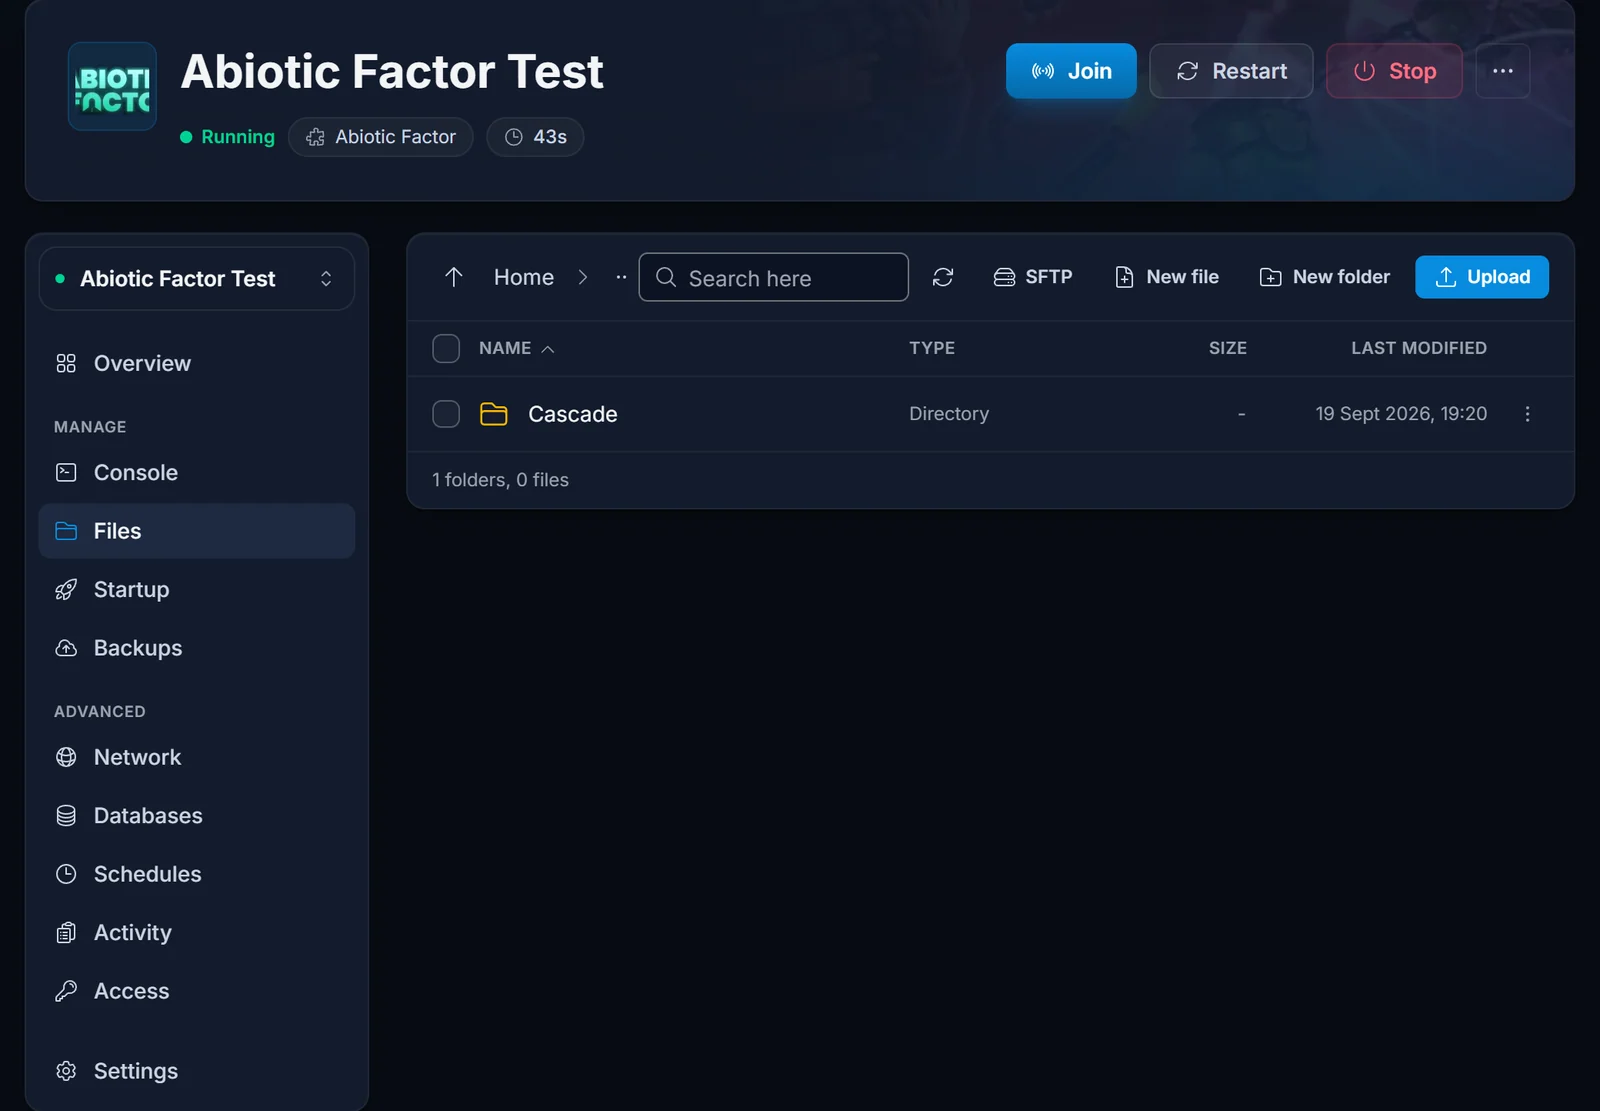The width and height of the screenshot is (1600, 1111).
Task: Select the Cascade folder checkbox
Action: [446, 414]
